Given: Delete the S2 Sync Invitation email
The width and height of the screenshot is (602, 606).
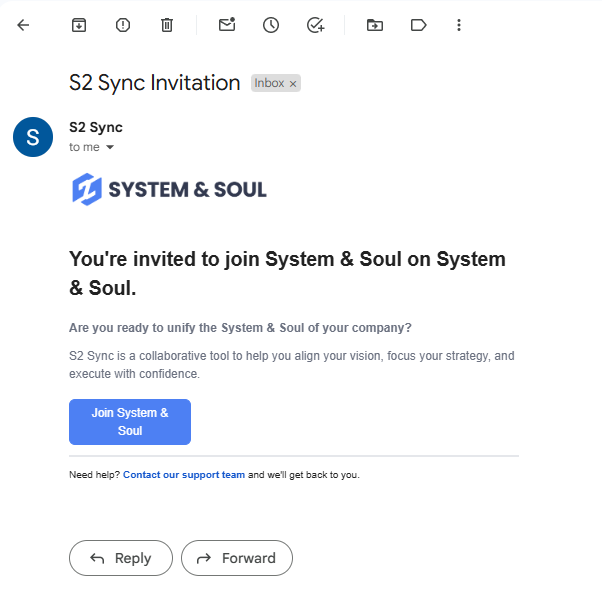Looking at the screenshot, I should (x=167, y=25).
